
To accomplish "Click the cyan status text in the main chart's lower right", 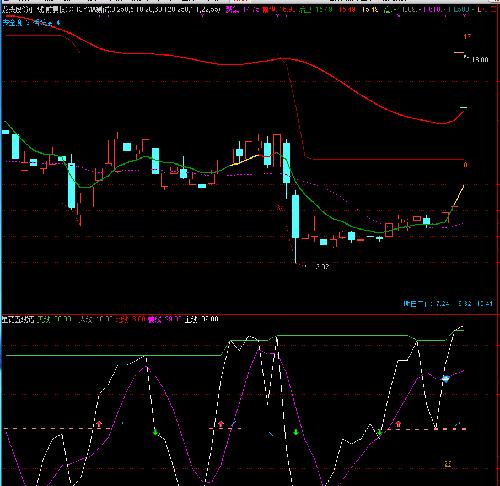I will [448, 304].
